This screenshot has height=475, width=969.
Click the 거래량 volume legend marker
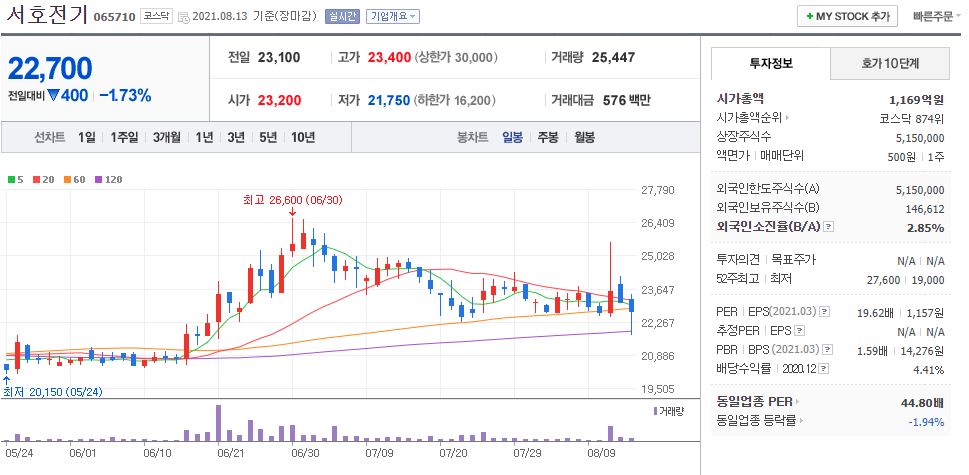click(668, 411)
